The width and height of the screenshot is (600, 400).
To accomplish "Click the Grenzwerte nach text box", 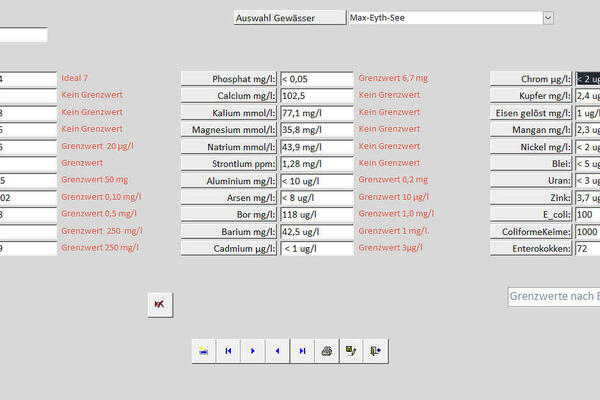I will click(x=554, y=297).
